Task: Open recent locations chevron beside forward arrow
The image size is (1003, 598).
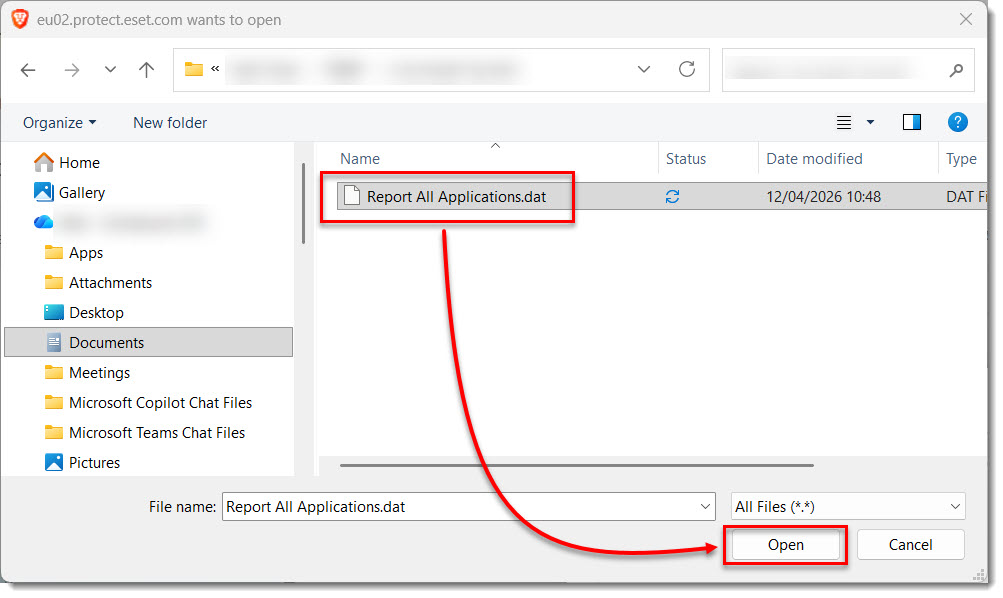Action: (110, 70)
